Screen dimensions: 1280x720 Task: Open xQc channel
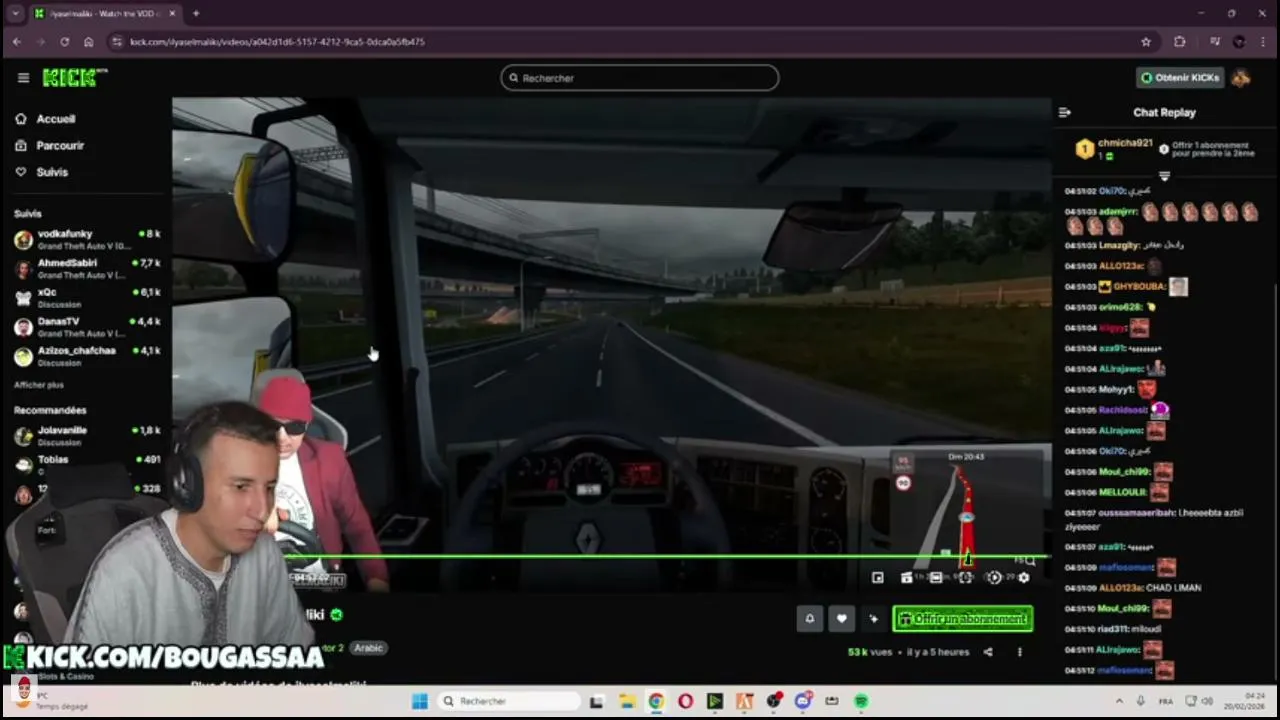pos(87,298)
